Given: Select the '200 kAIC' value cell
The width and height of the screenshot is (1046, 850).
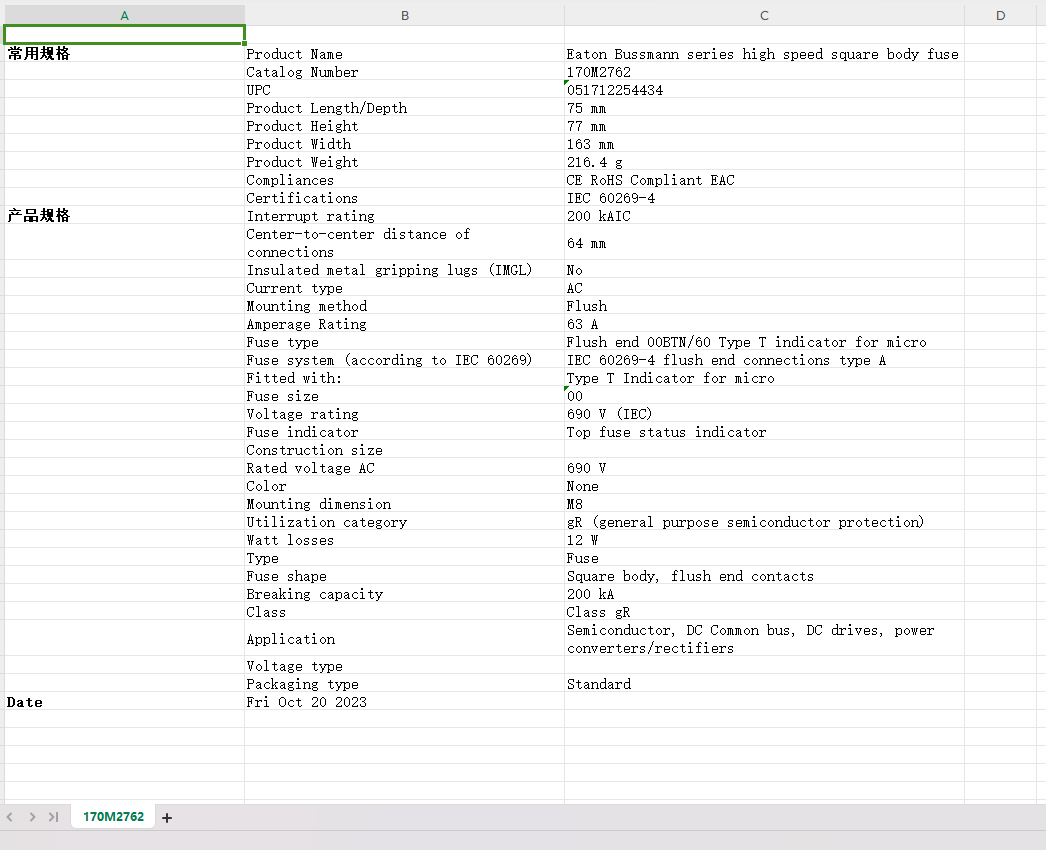Looking at the screenshot, I should tap(764, 216).
